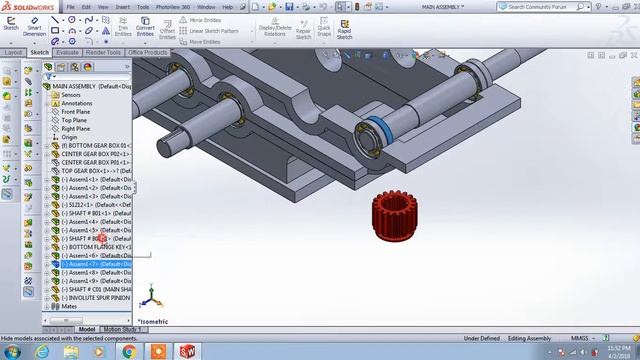Select the Sketch tool in the ribbon
The height and width of the screenshot is (360, 640).
(11, 23)
